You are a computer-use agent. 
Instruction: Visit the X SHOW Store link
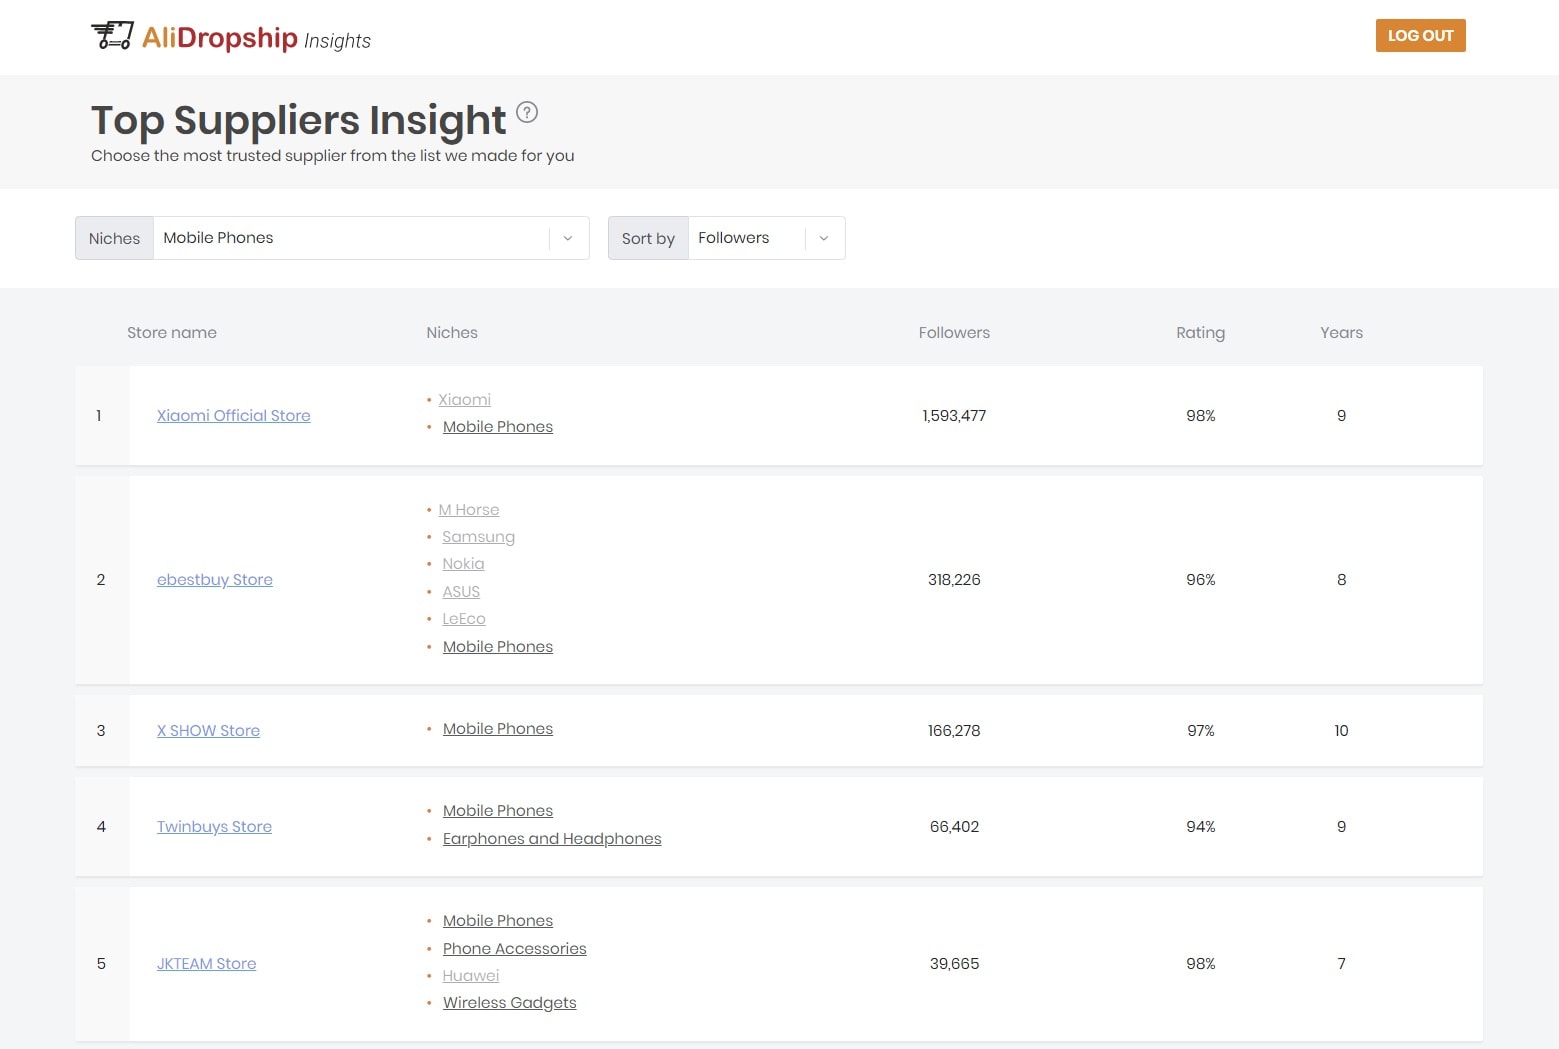208,731
